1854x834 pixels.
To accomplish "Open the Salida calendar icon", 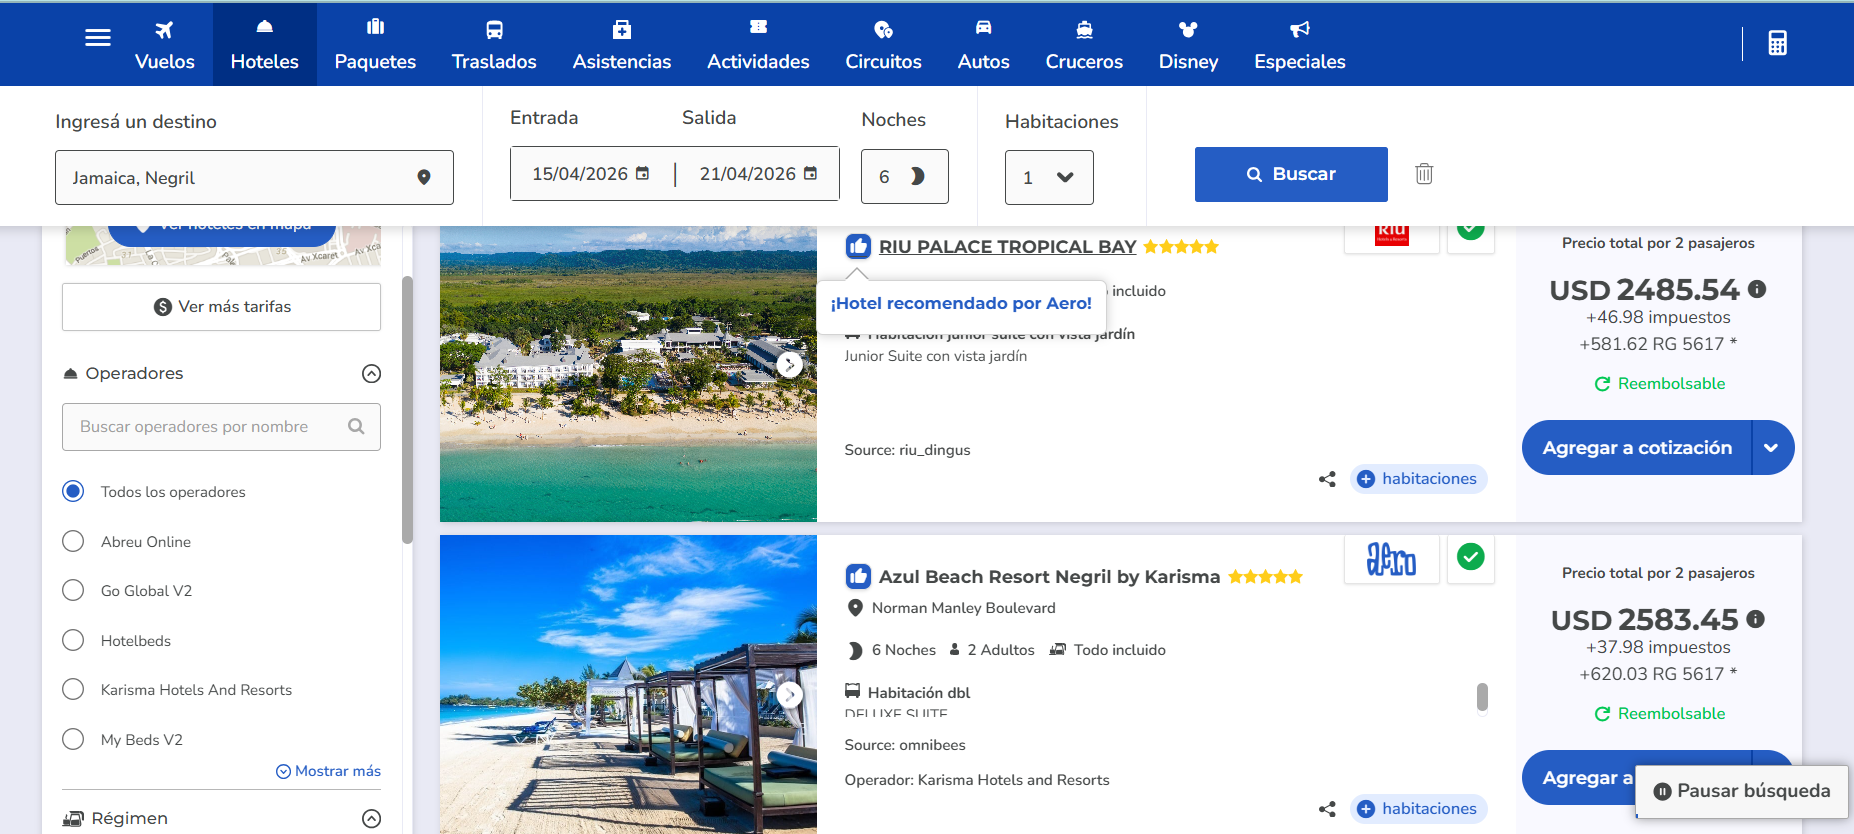I will coord(811,173).
